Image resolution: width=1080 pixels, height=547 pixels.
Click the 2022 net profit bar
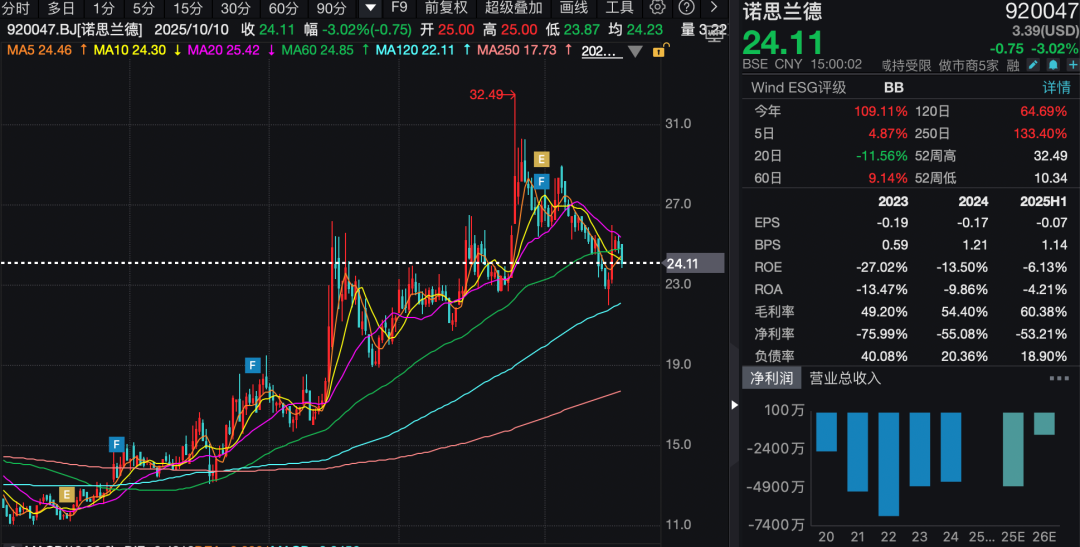point(888,464)
